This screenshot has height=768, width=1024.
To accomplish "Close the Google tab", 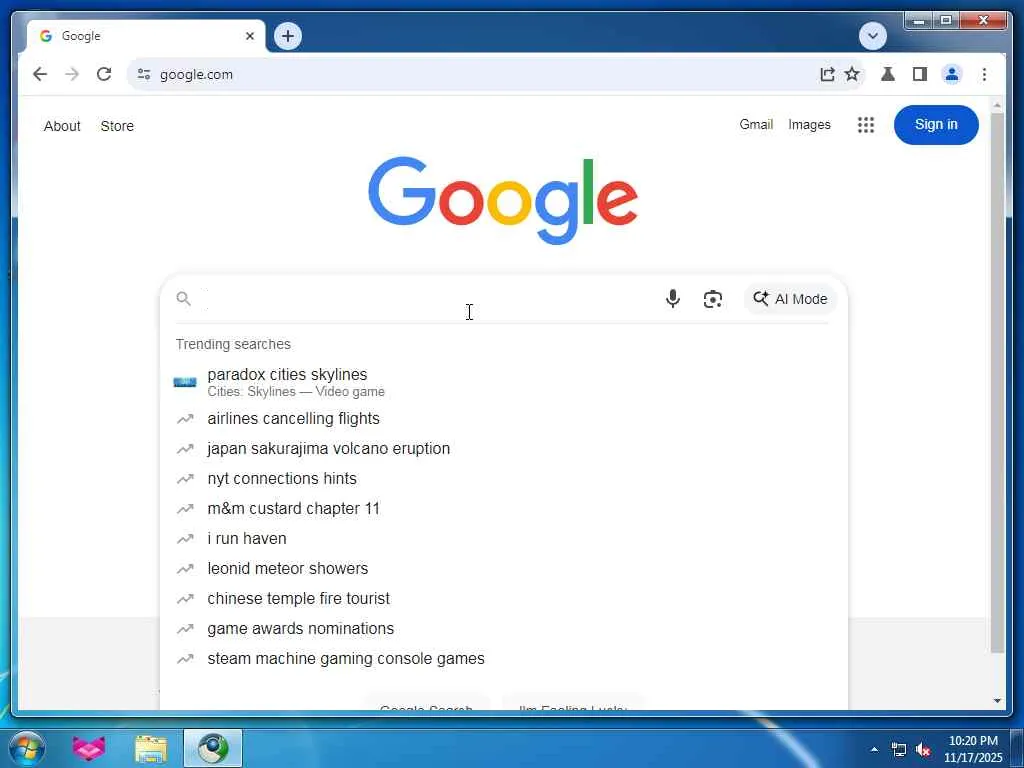I will 249,37.
